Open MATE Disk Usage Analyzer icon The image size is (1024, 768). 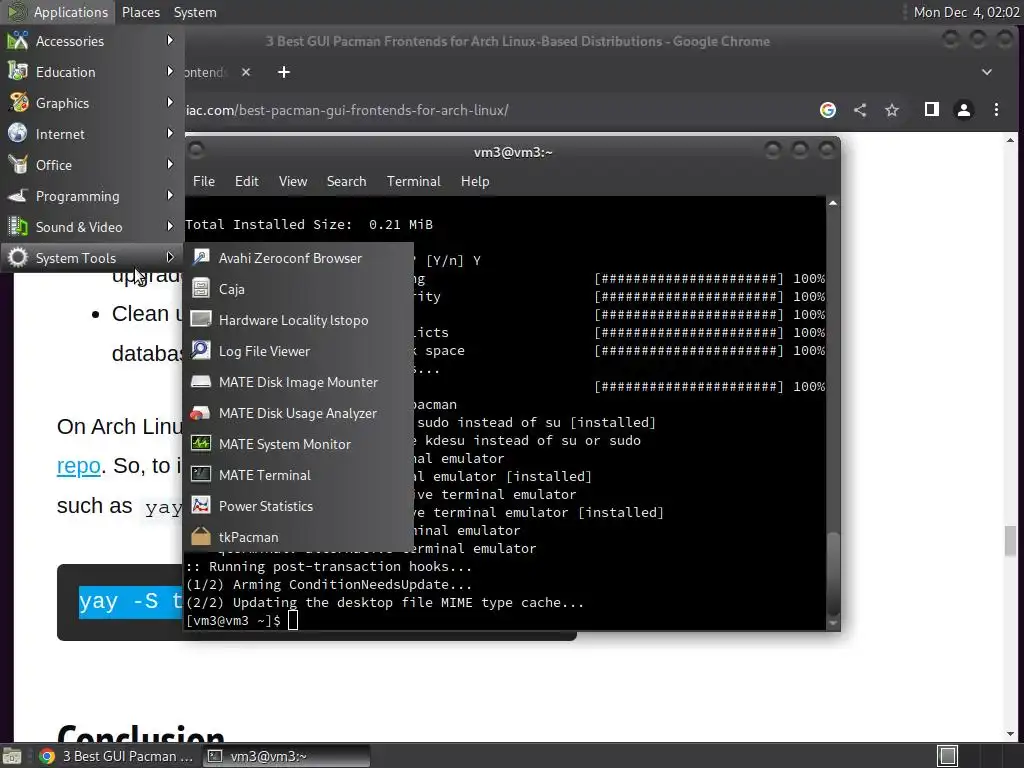[200, 412]
